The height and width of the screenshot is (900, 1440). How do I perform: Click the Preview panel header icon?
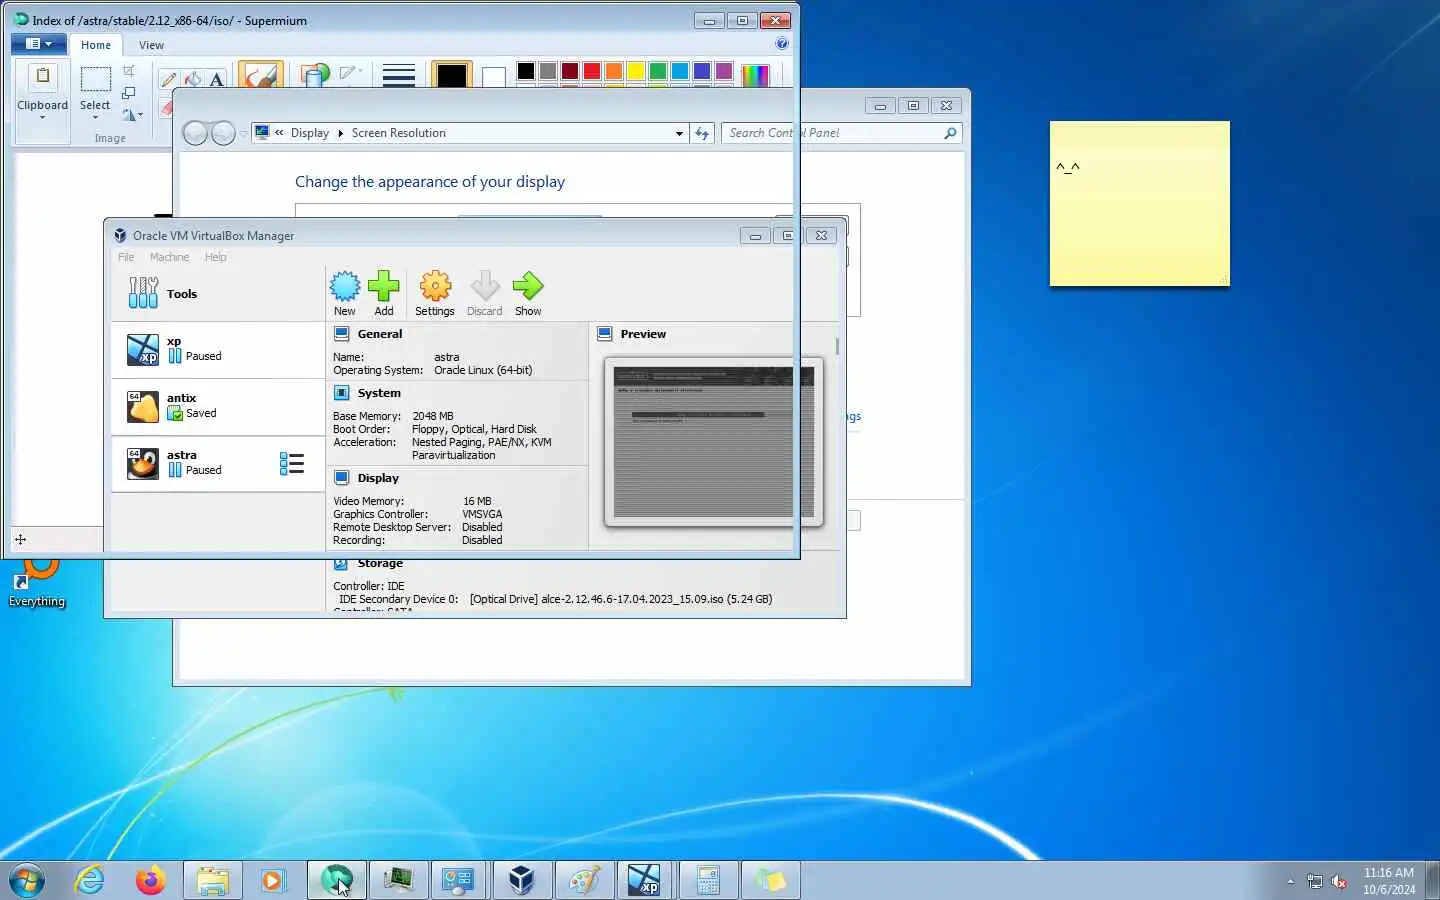604,334
